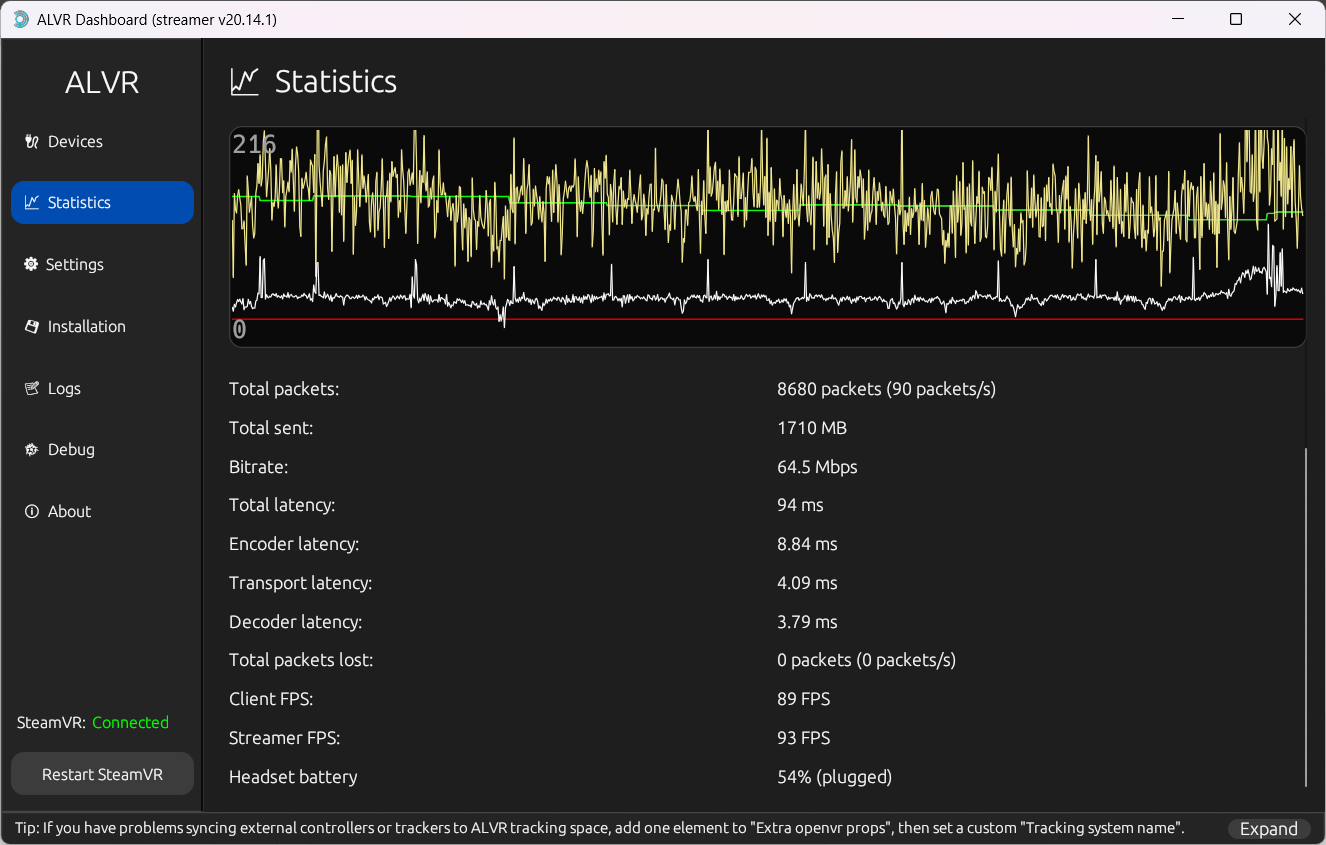The height and width of the screenshot is (845, 1326).
Task: Click the Installation icon in the sidebar
Action: [31, 327]
